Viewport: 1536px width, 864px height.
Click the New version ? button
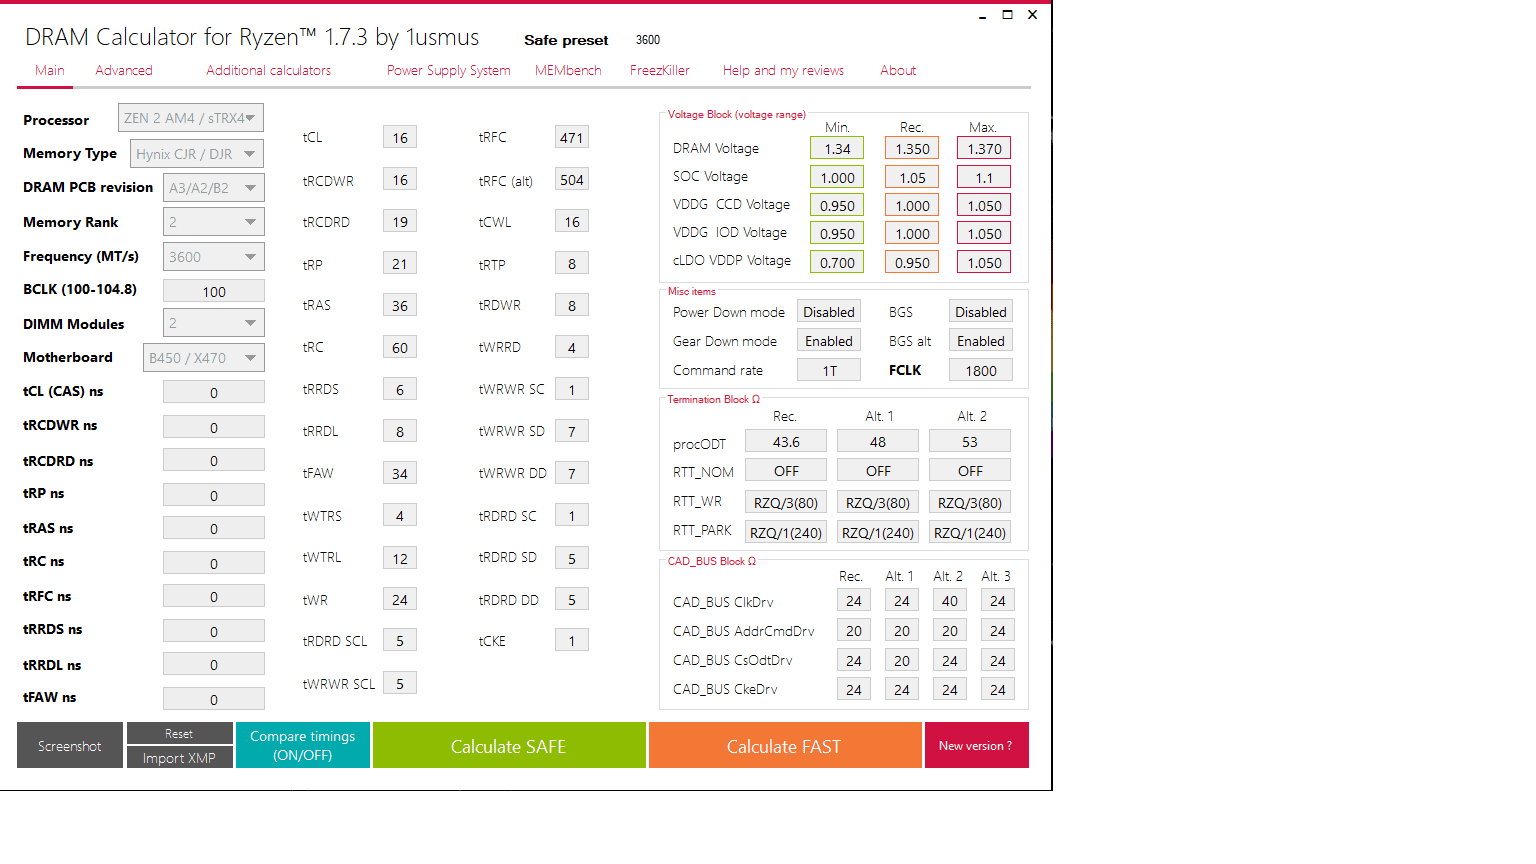click(x=977, y=745)
